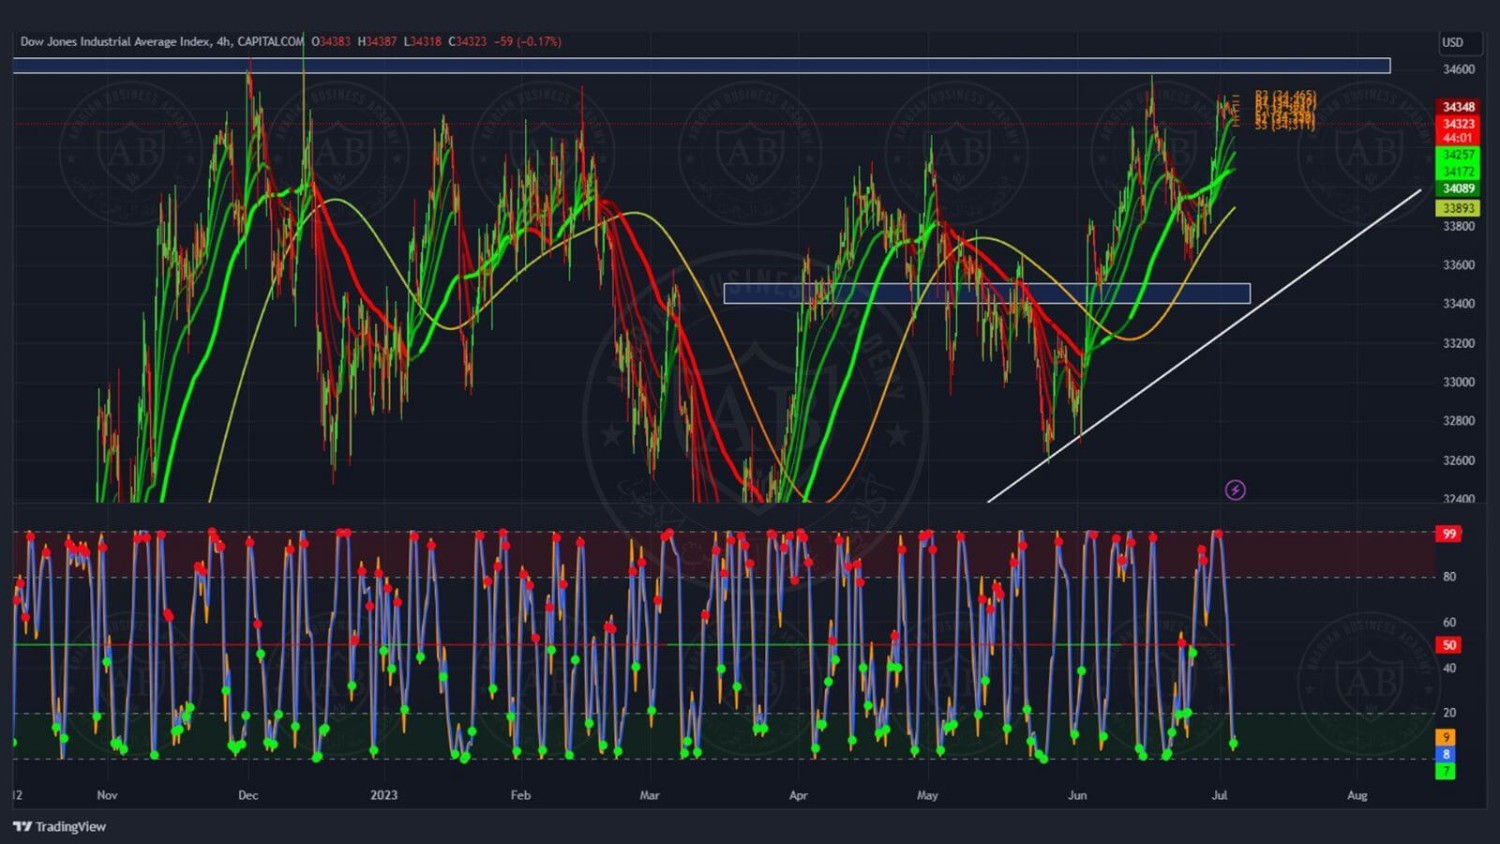Image resolution: width=1500 pixels, height=844 pixels.
Task: Click the Feb label on time axis
Action: 520,796
